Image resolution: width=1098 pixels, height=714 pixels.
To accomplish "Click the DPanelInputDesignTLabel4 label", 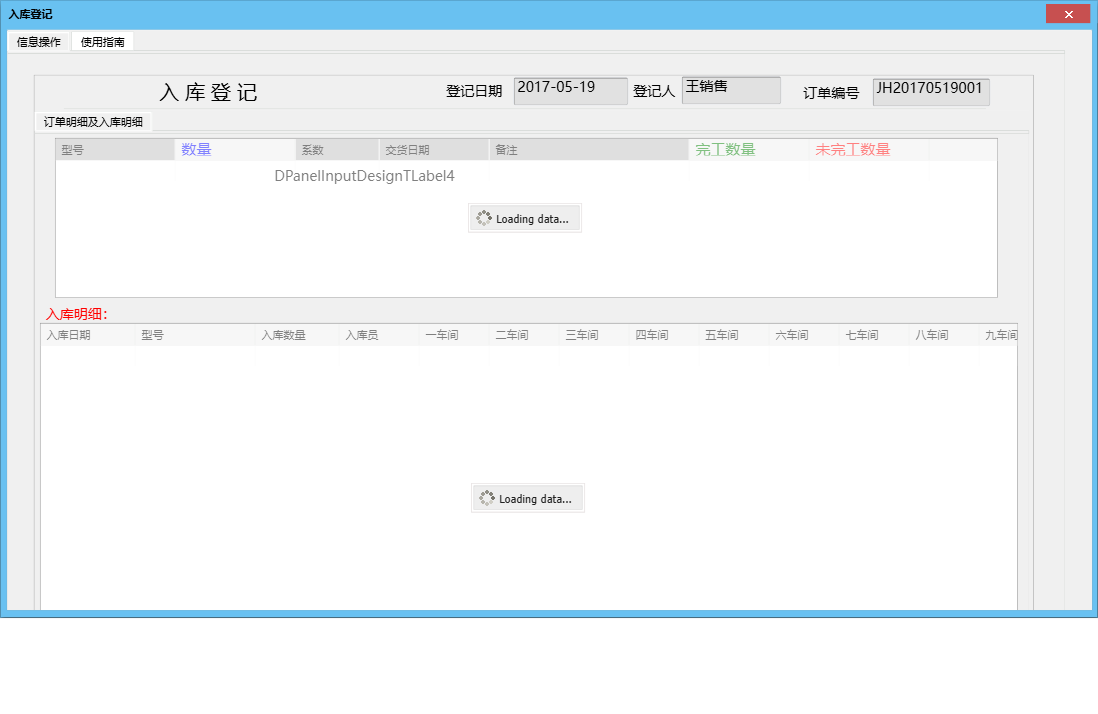I will (366, 175).
